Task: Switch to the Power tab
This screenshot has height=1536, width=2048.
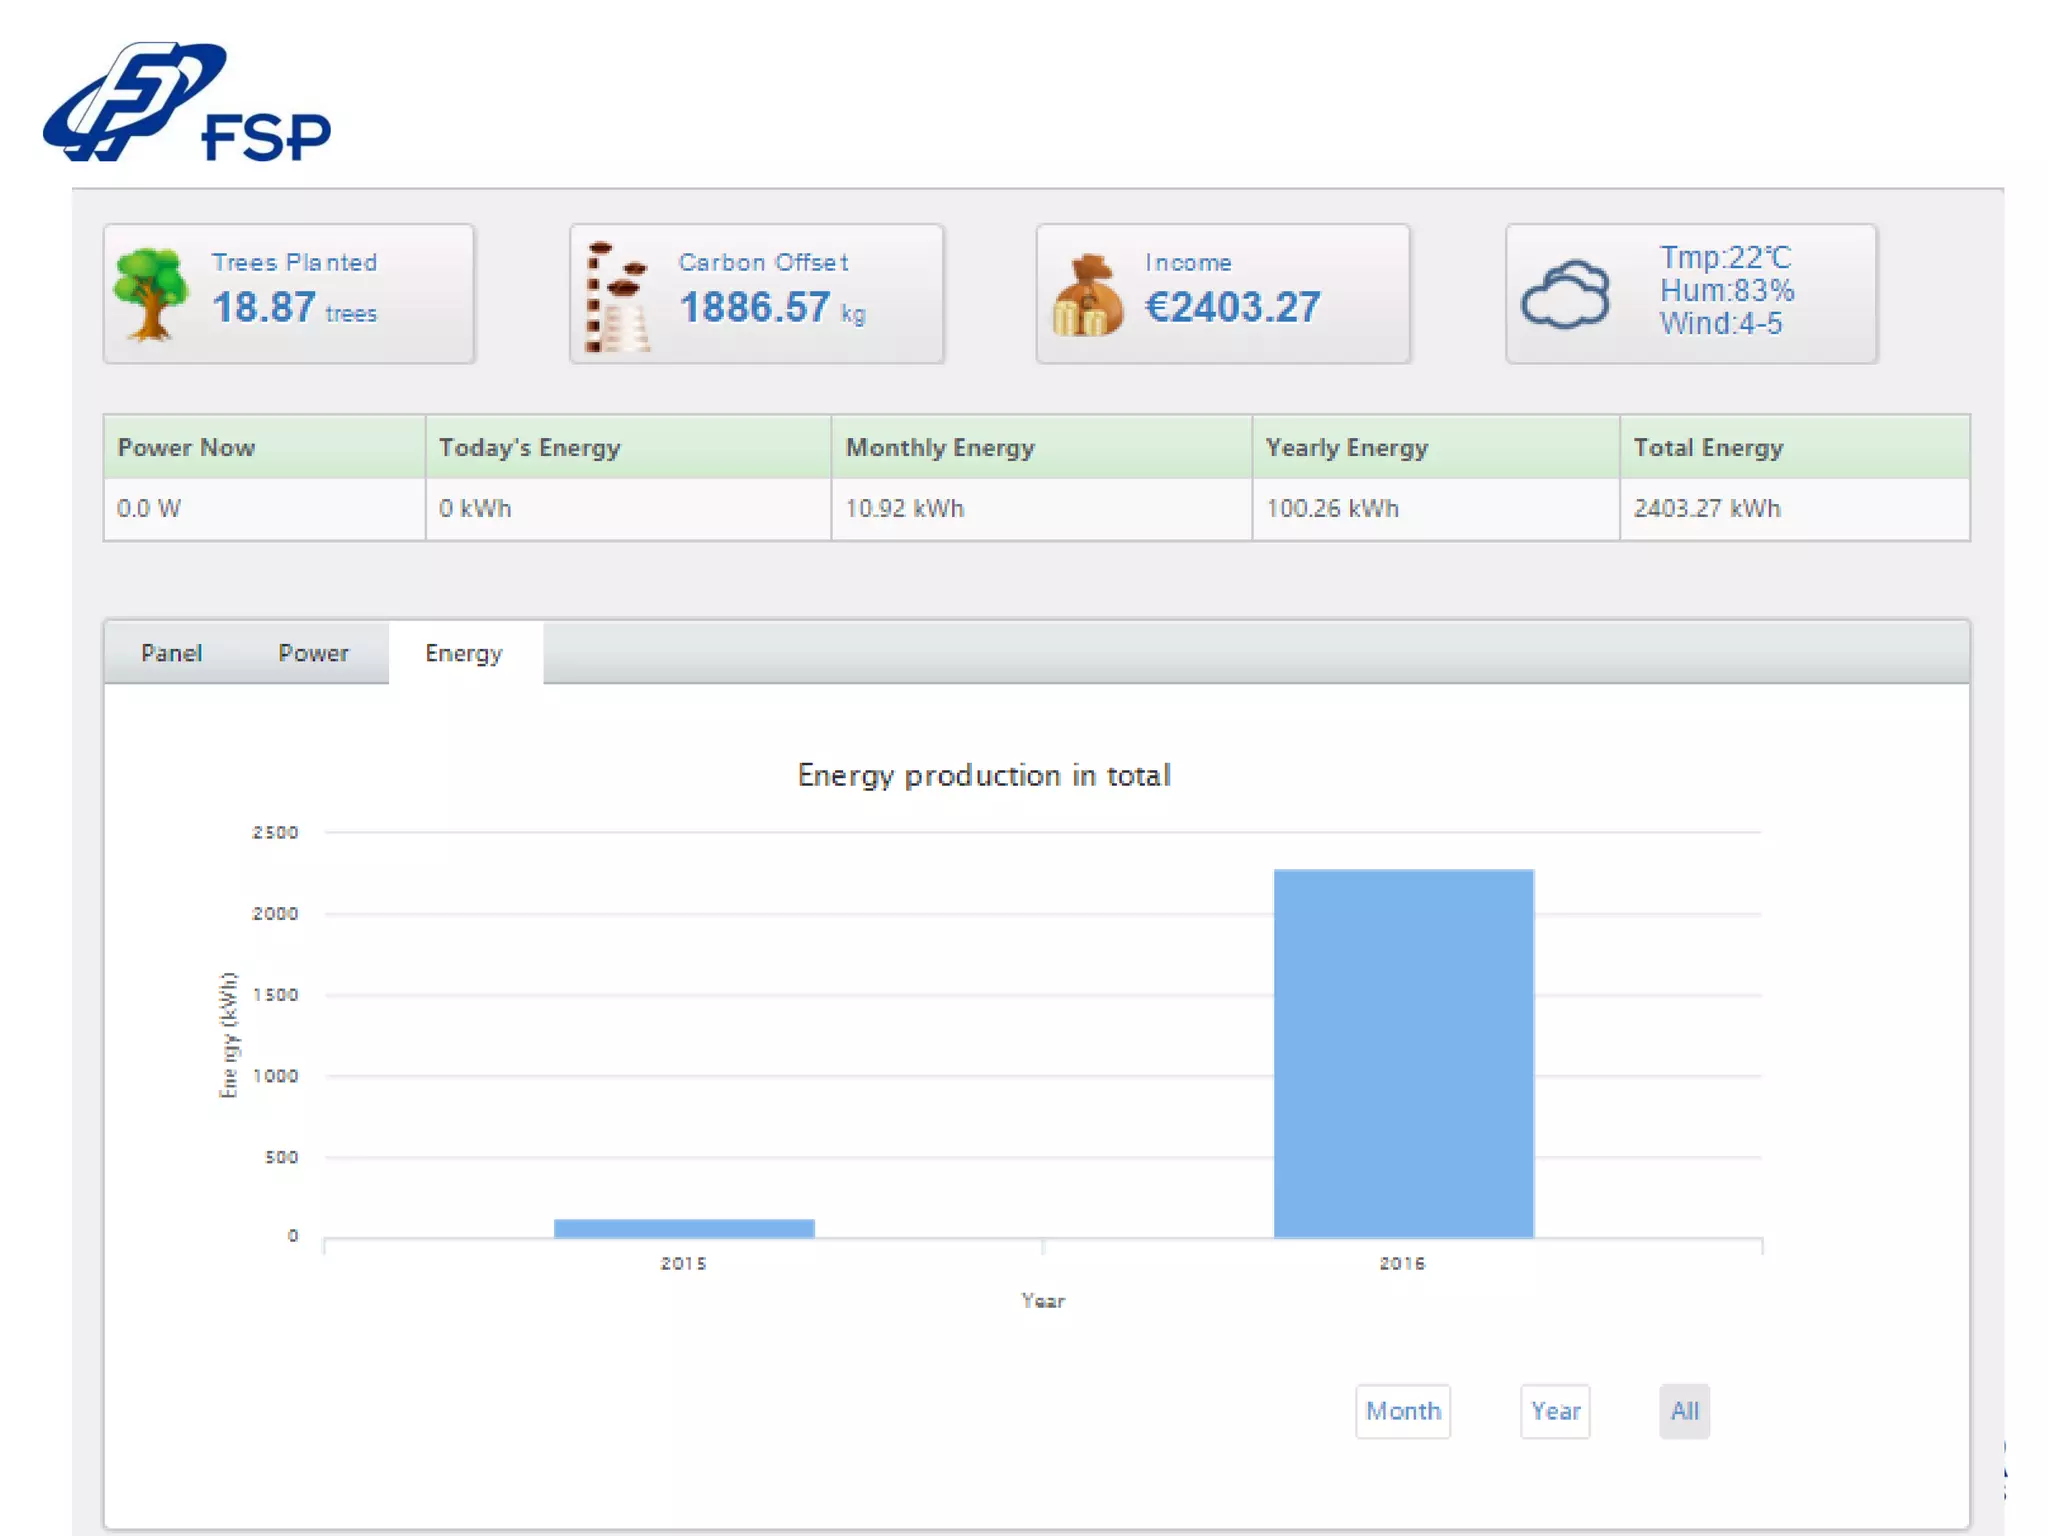Action: click(313, 653)
